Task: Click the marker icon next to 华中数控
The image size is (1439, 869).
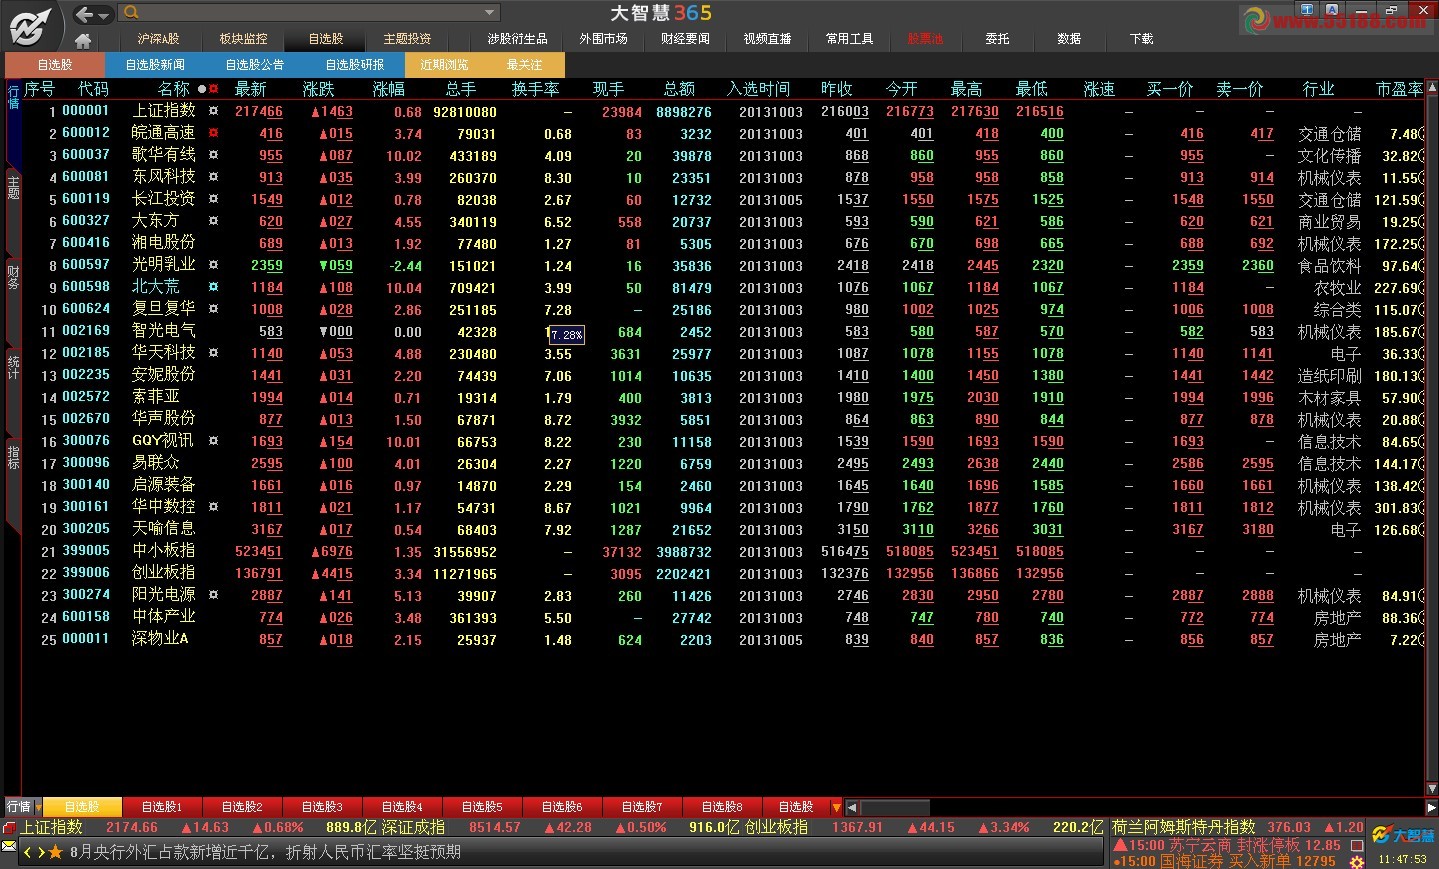Action: (x=213, y=507)
